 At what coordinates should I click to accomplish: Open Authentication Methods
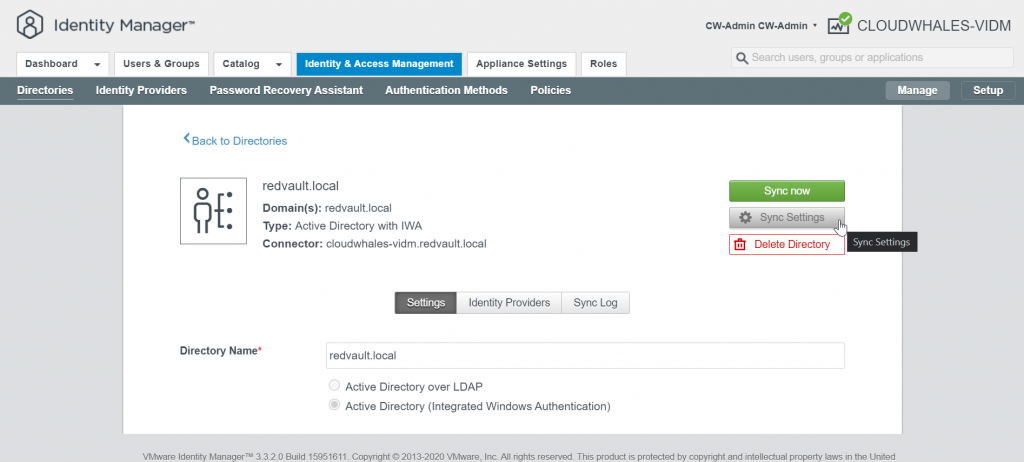(x=446, y=90)
